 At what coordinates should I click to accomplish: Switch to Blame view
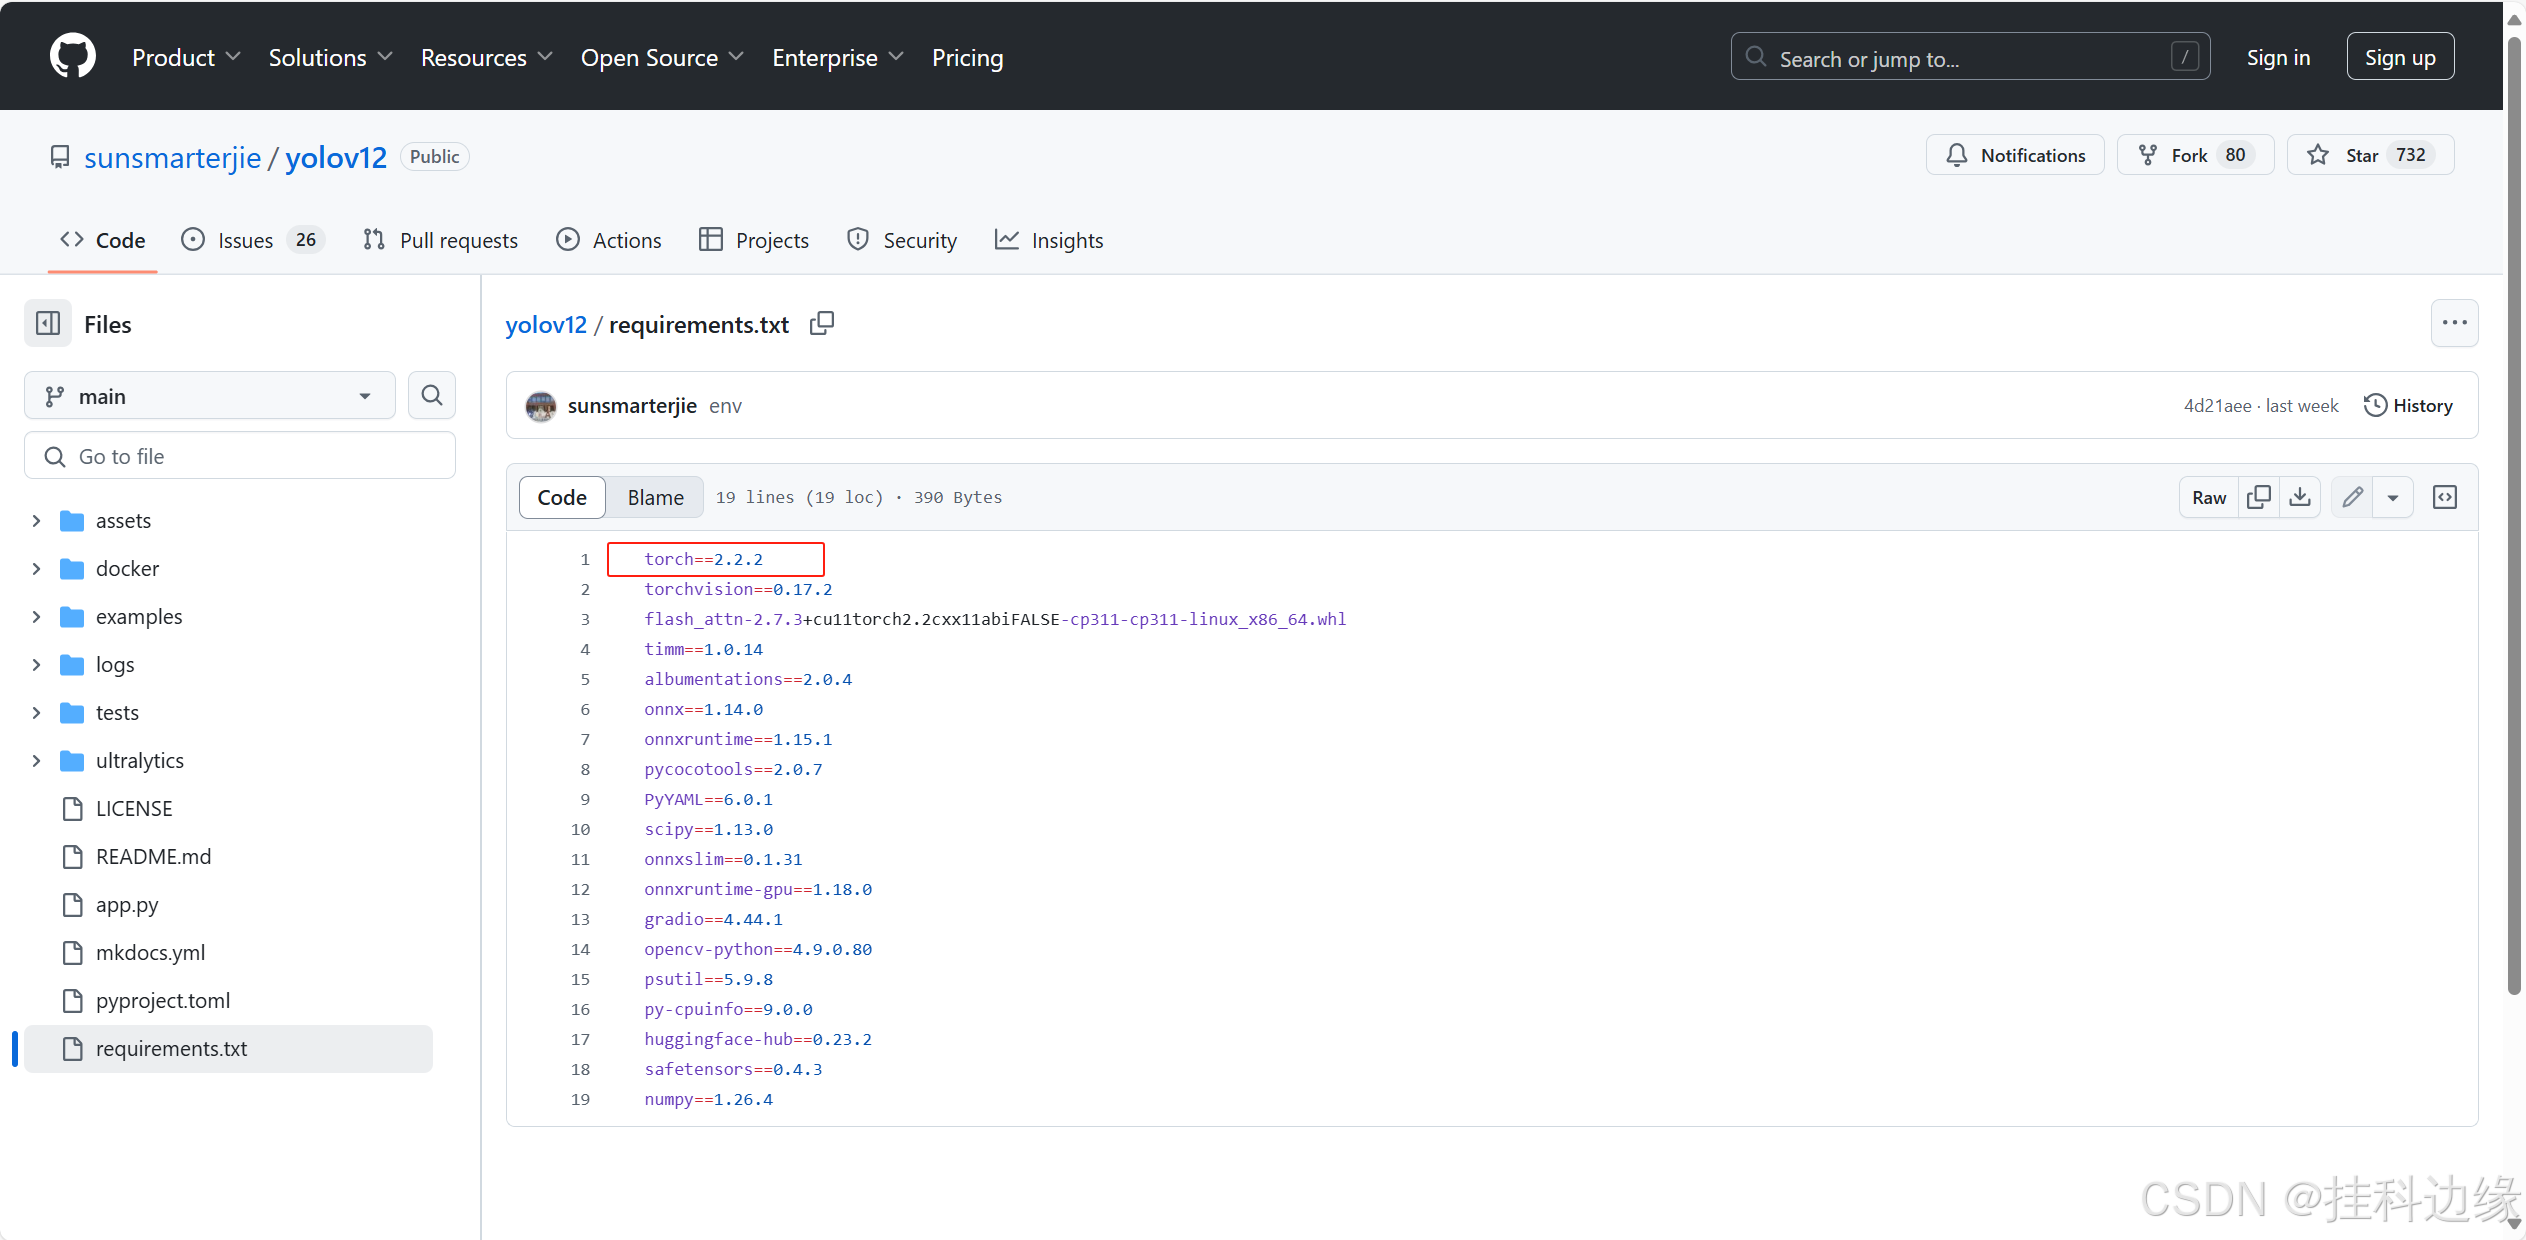click(655, 497)
